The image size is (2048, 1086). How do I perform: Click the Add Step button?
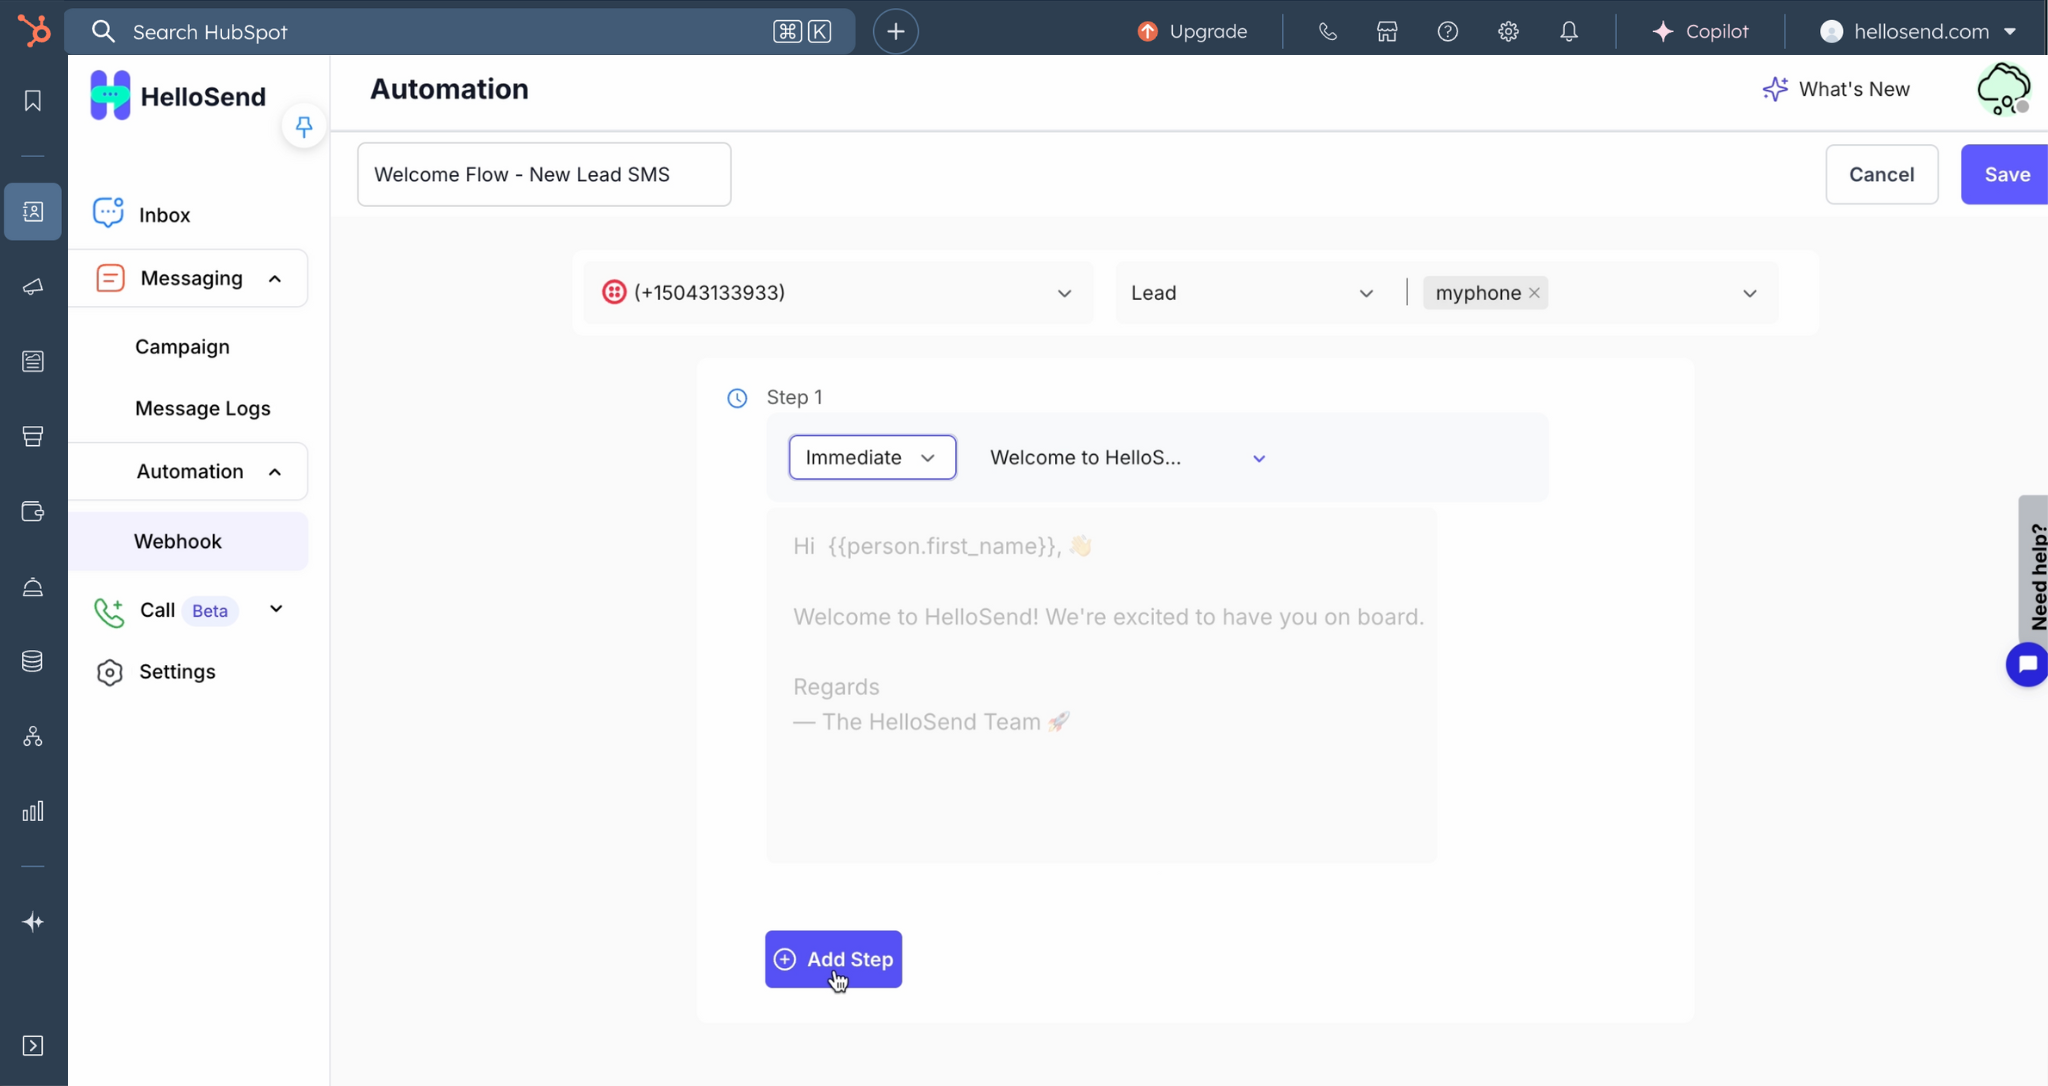click(x=833, y=959)
